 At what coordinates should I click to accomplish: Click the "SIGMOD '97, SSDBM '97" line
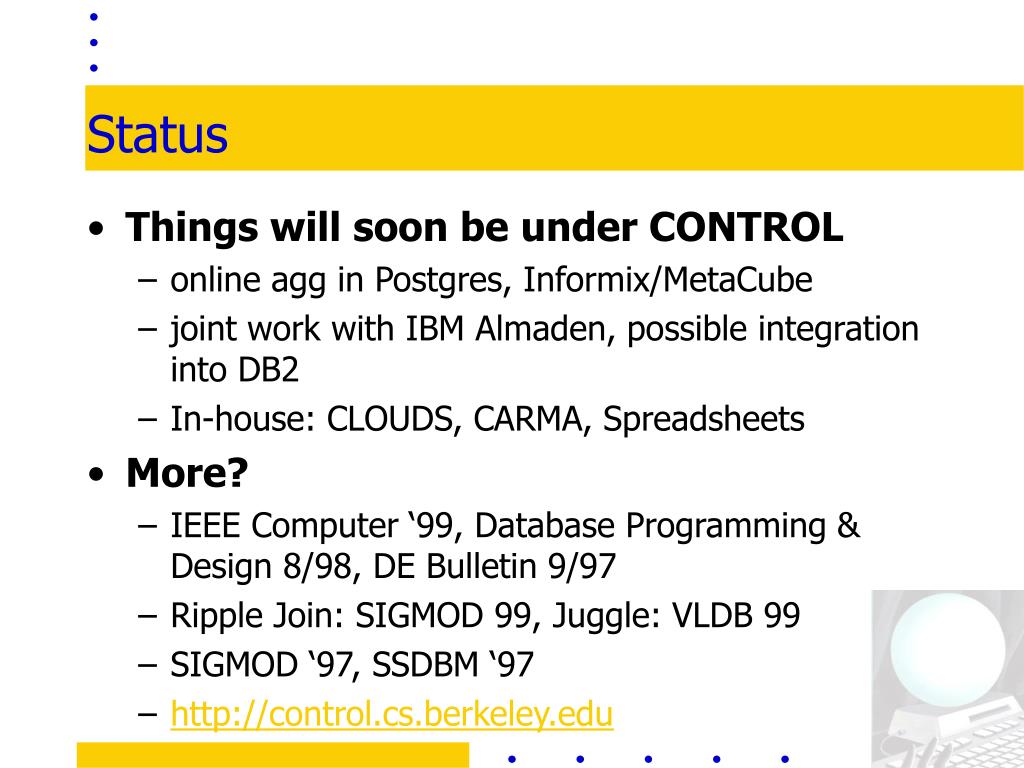tap(352, 665)
